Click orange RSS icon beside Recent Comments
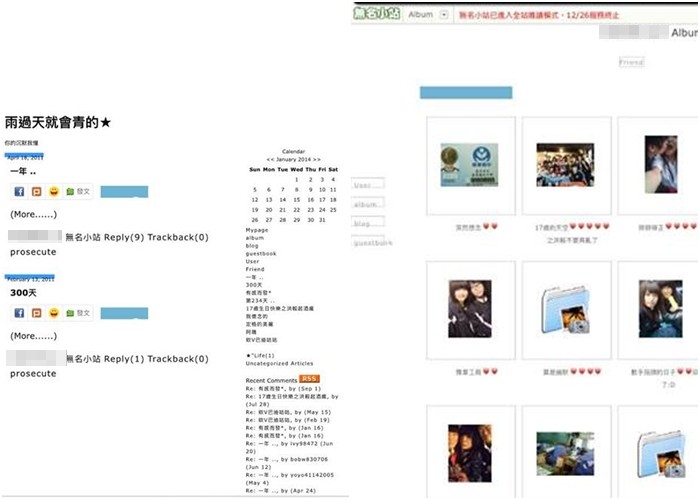Viewport: 700px width, 500px height. (x=309, y=378)
